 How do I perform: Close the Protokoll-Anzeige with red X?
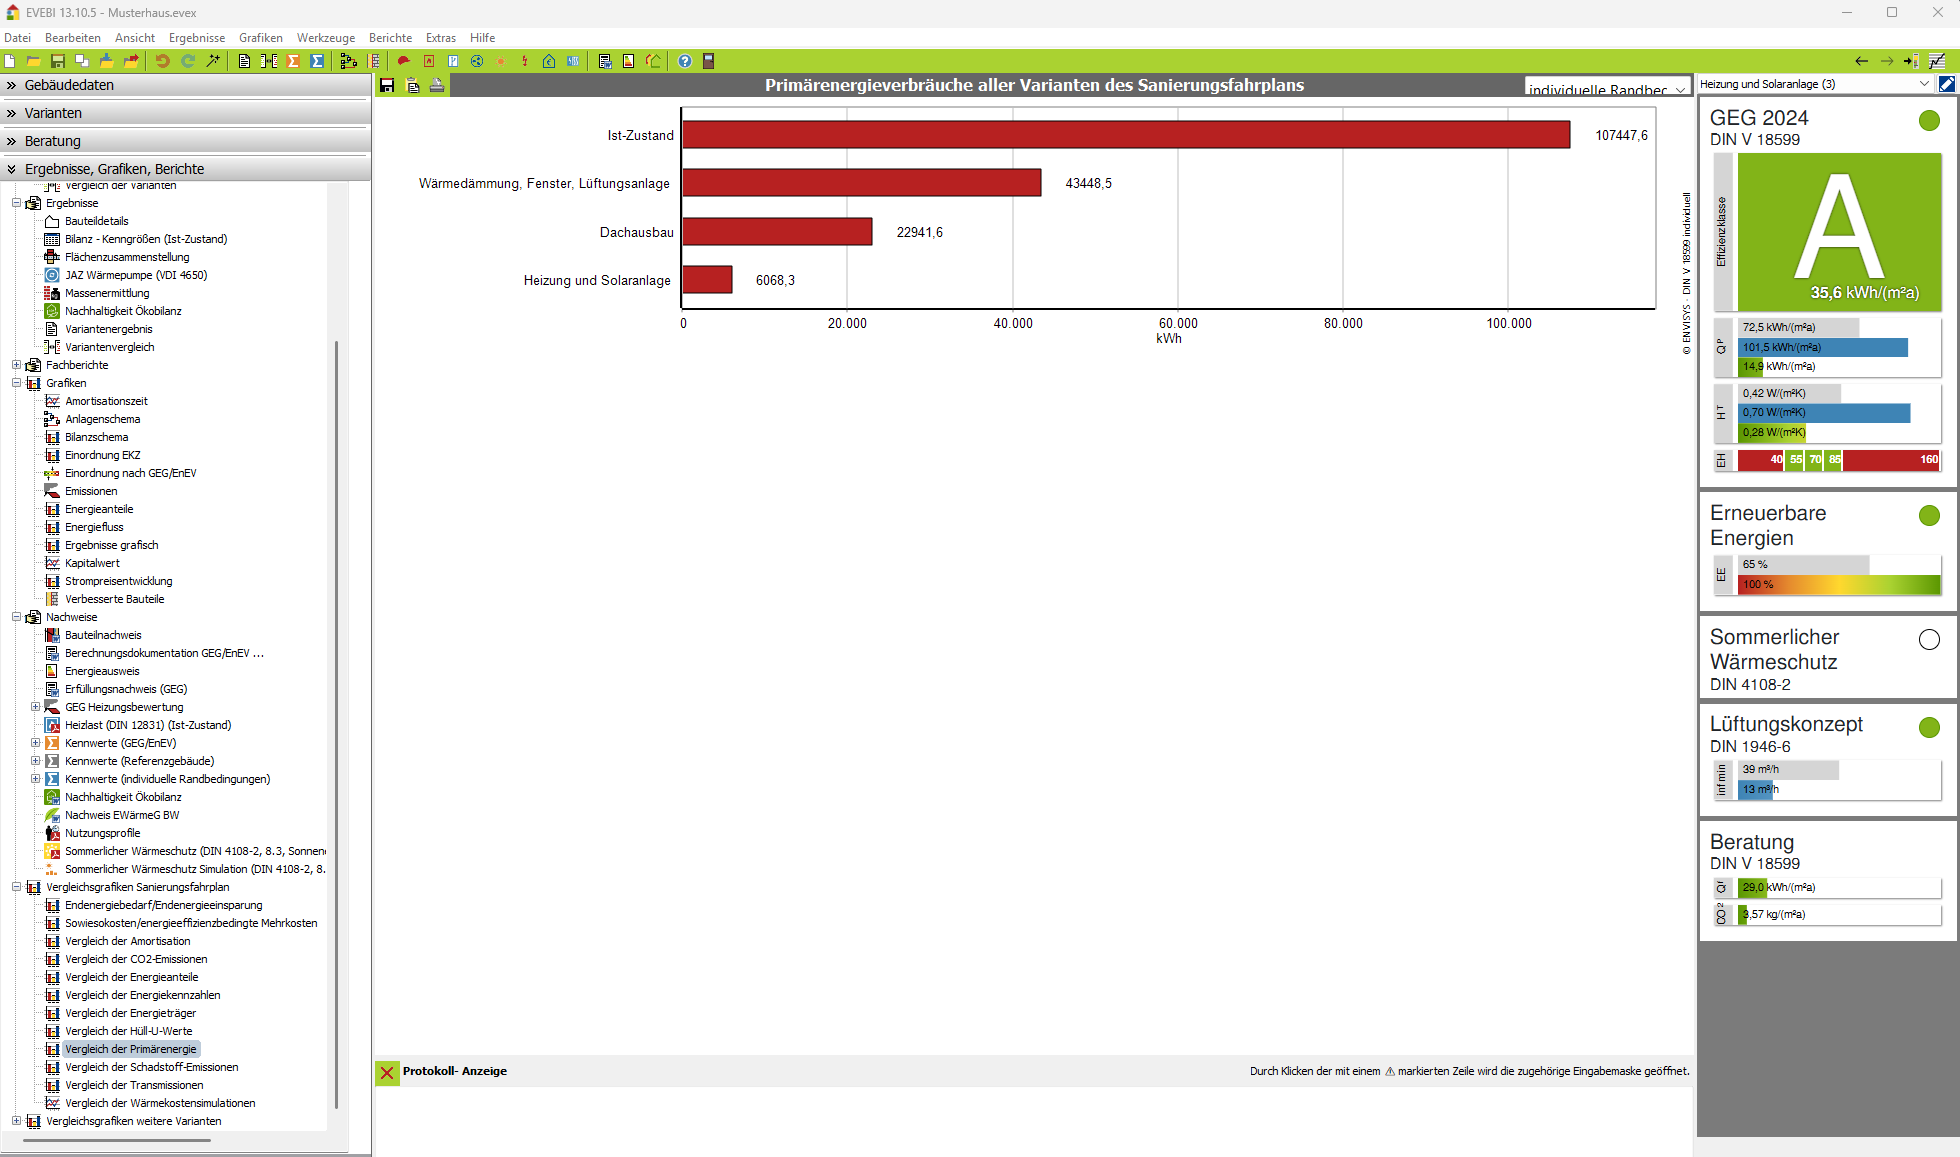(387, 1072)
